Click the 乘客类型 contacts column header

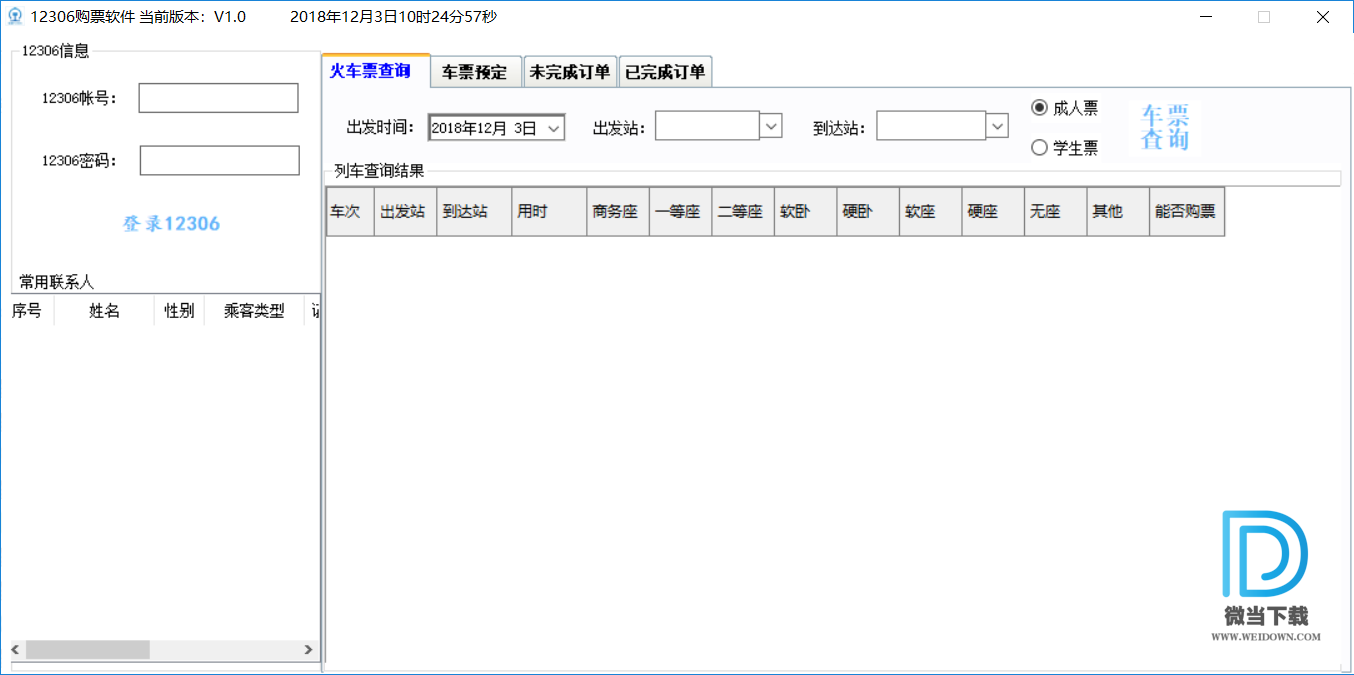pos(254,311)
